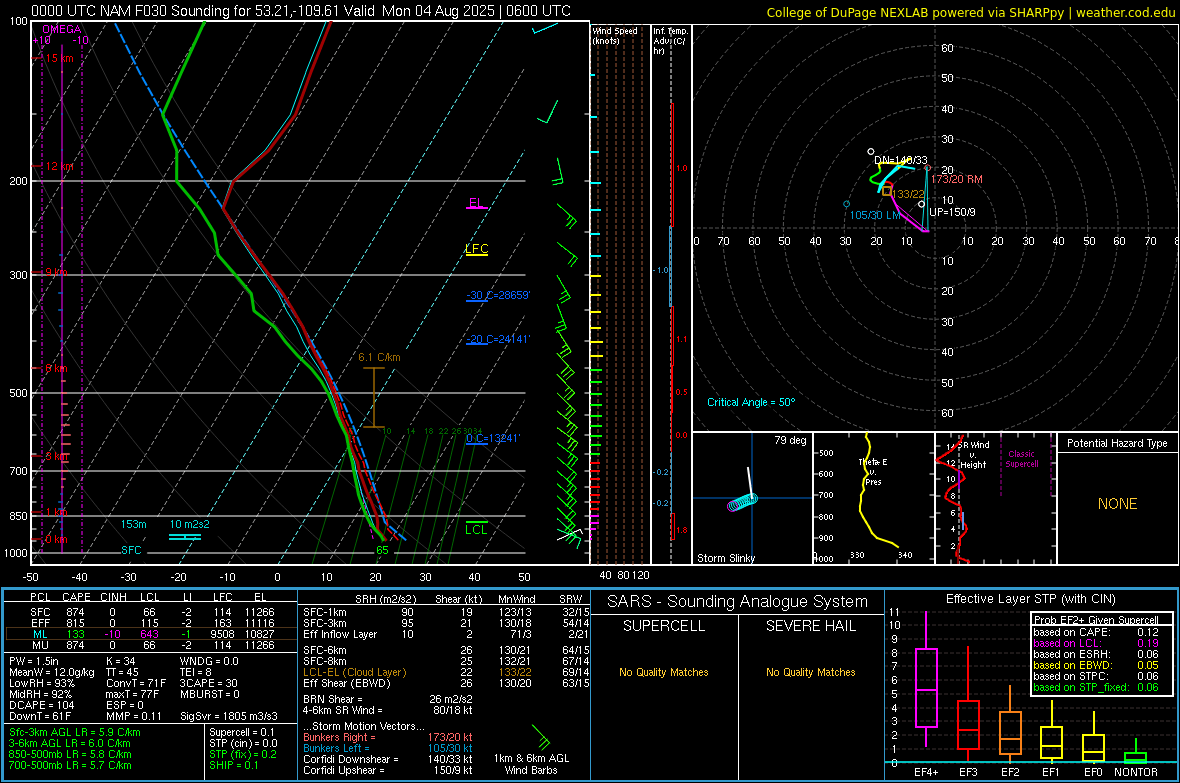Click the SFC-1km shear table row
Screen dimensions: 1180x783
pyautogui.click(x=446, y=612)
